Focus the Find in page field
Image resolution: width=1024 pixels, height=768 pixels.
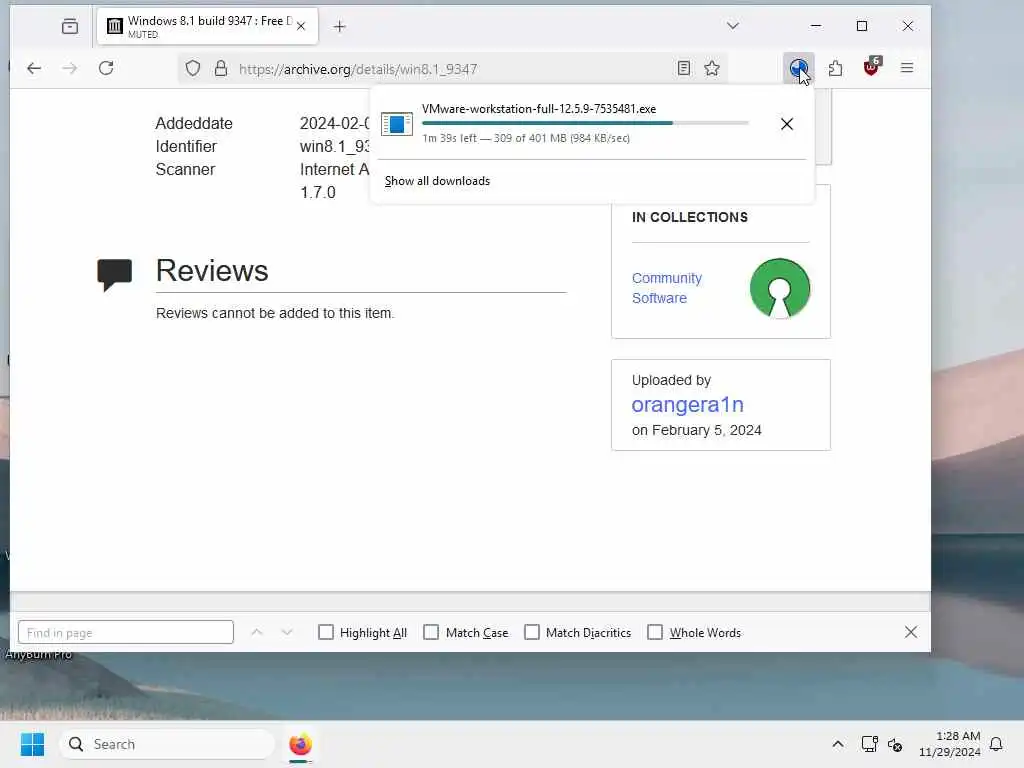tap(125, 632)
